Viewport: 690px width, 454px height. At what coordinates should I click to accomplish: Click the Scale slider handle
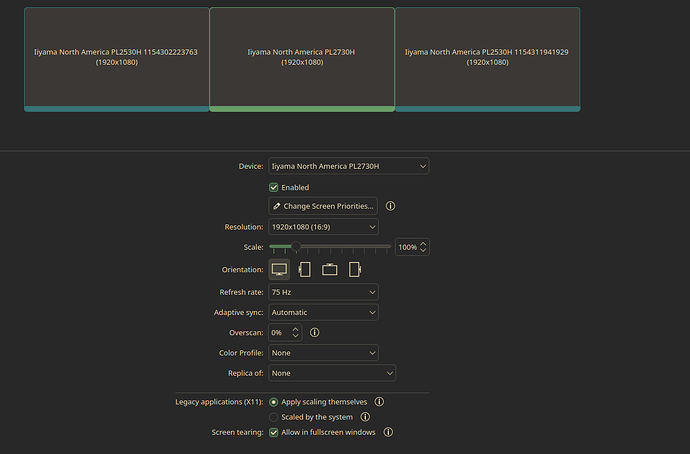tap(296, 246)
